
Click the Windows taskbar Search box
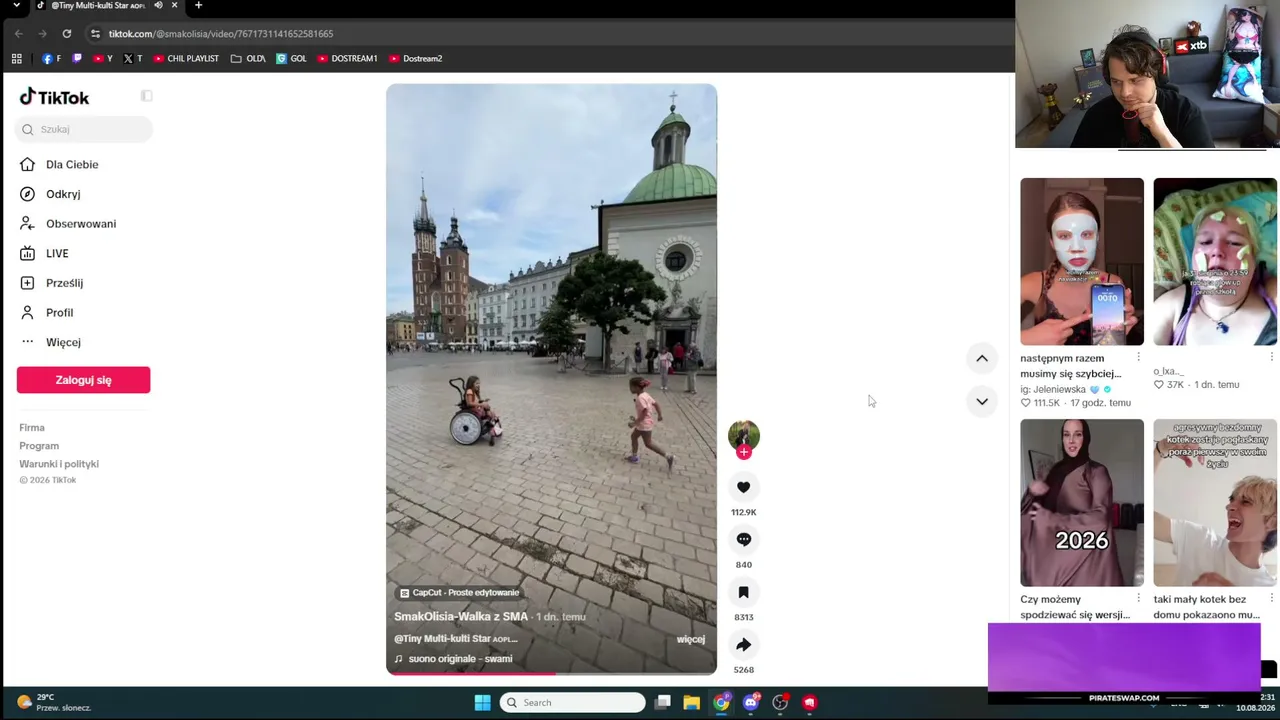[x=573, y=703]
